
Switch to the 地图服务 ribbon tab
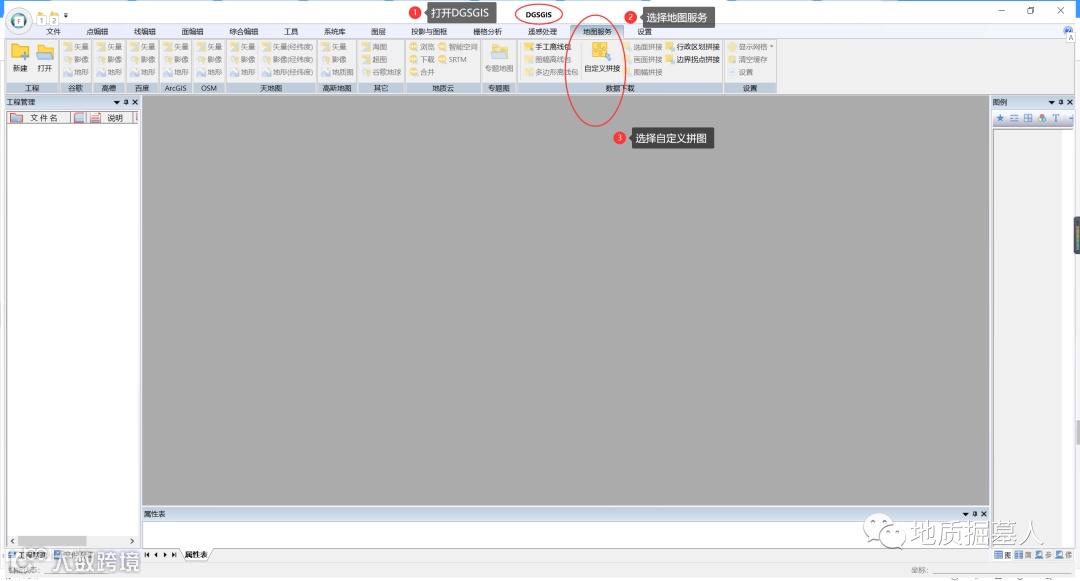click(596, 32)
